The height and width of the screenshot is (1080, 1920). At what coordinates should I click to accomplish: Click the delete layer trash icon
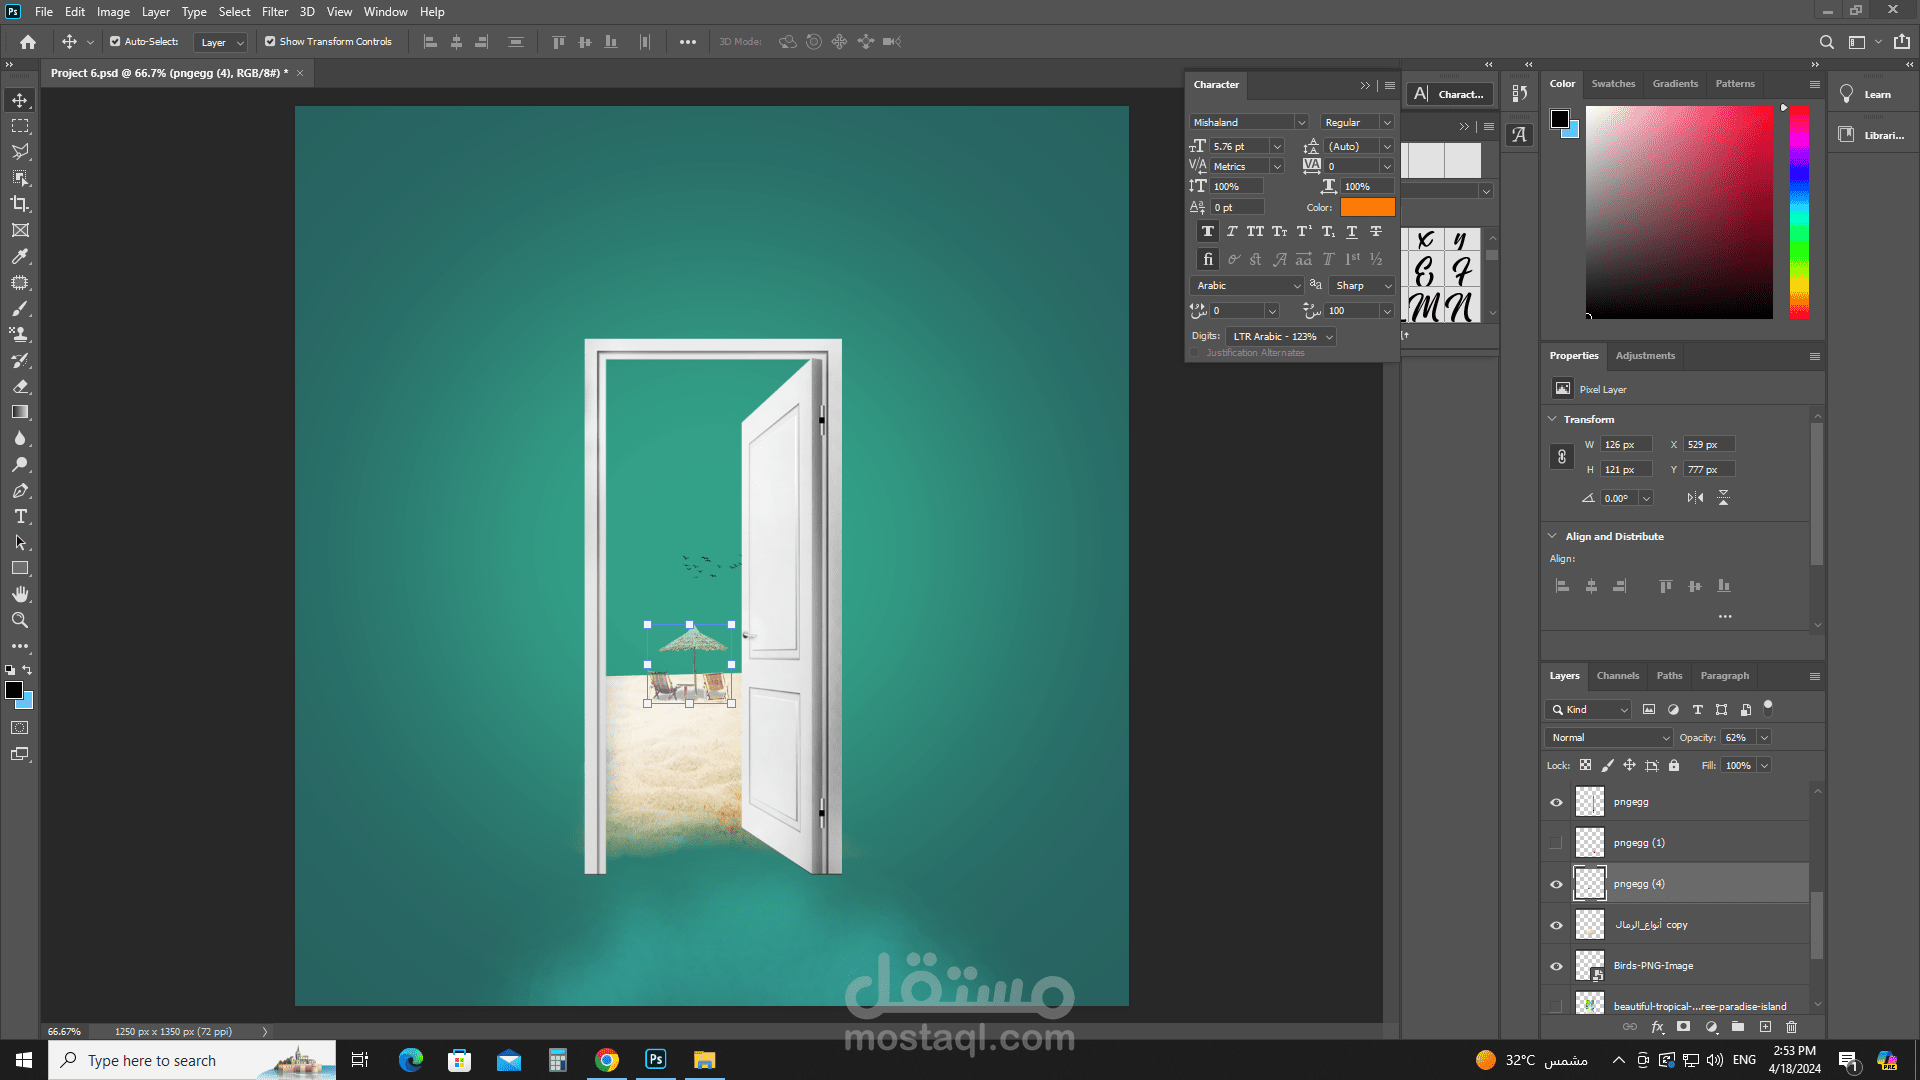(x=1792, y=1027)
